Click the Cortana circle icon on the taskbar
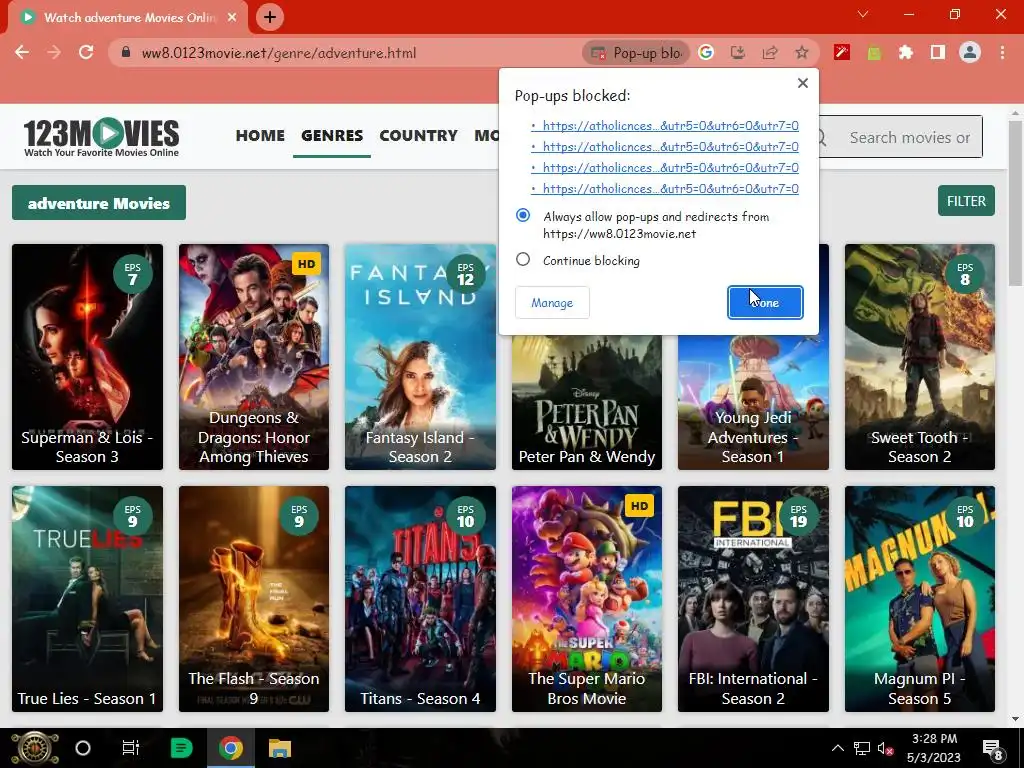This screenshot has width=1024, height=768. pyautogui.click(x=83, y=748)
